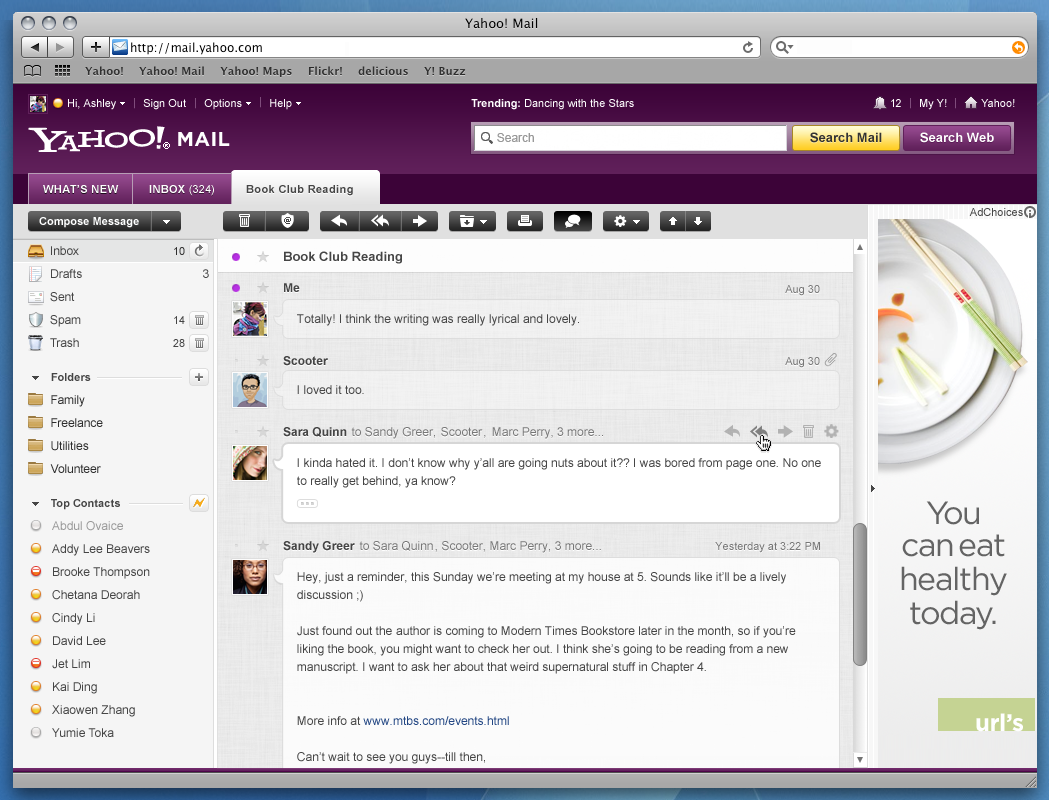Add a bookmark using the browser plus button
The width and height of the screenshot is (1049, 800).
click(96, 47)
